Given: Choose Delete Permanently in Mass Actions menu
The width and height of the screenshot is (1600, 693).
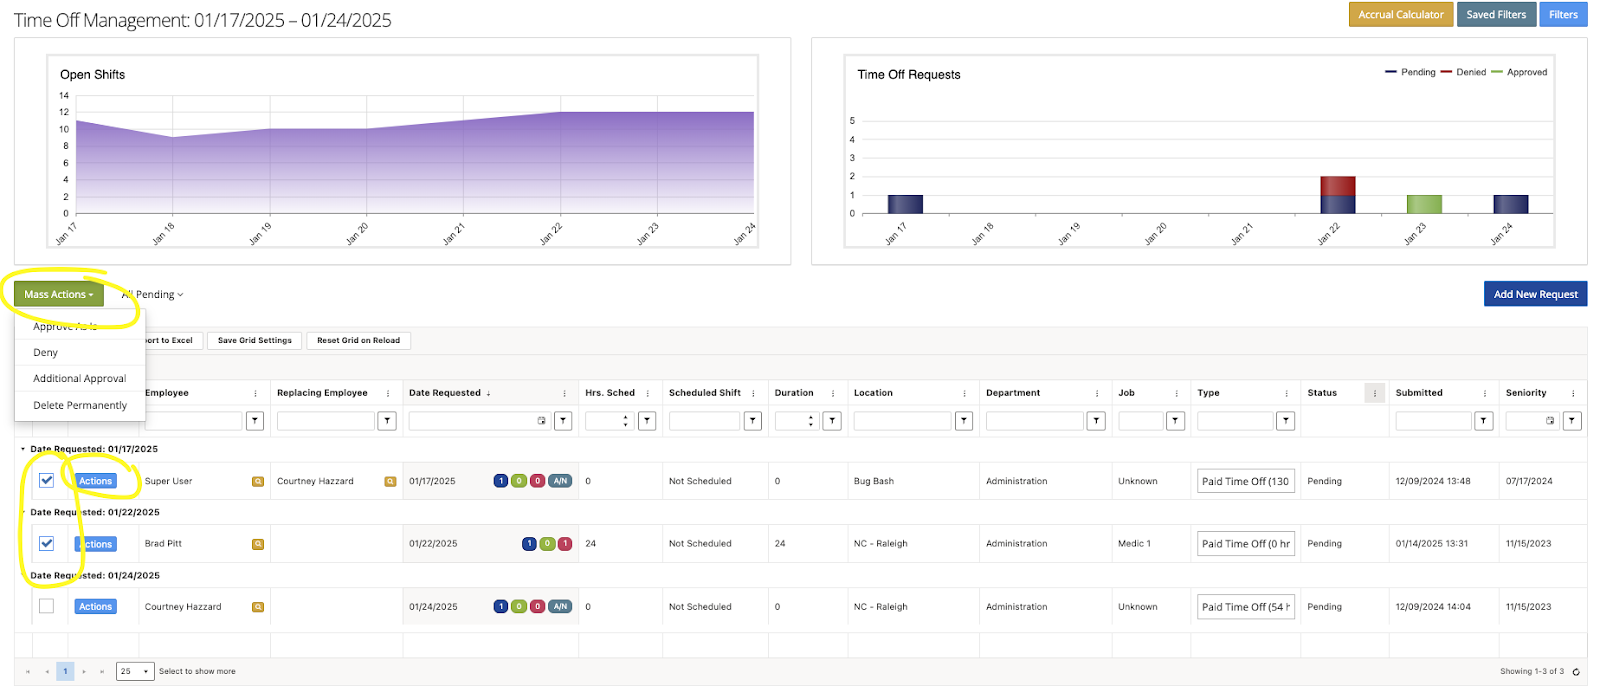Looking at the screenshot, I should 80,406.
